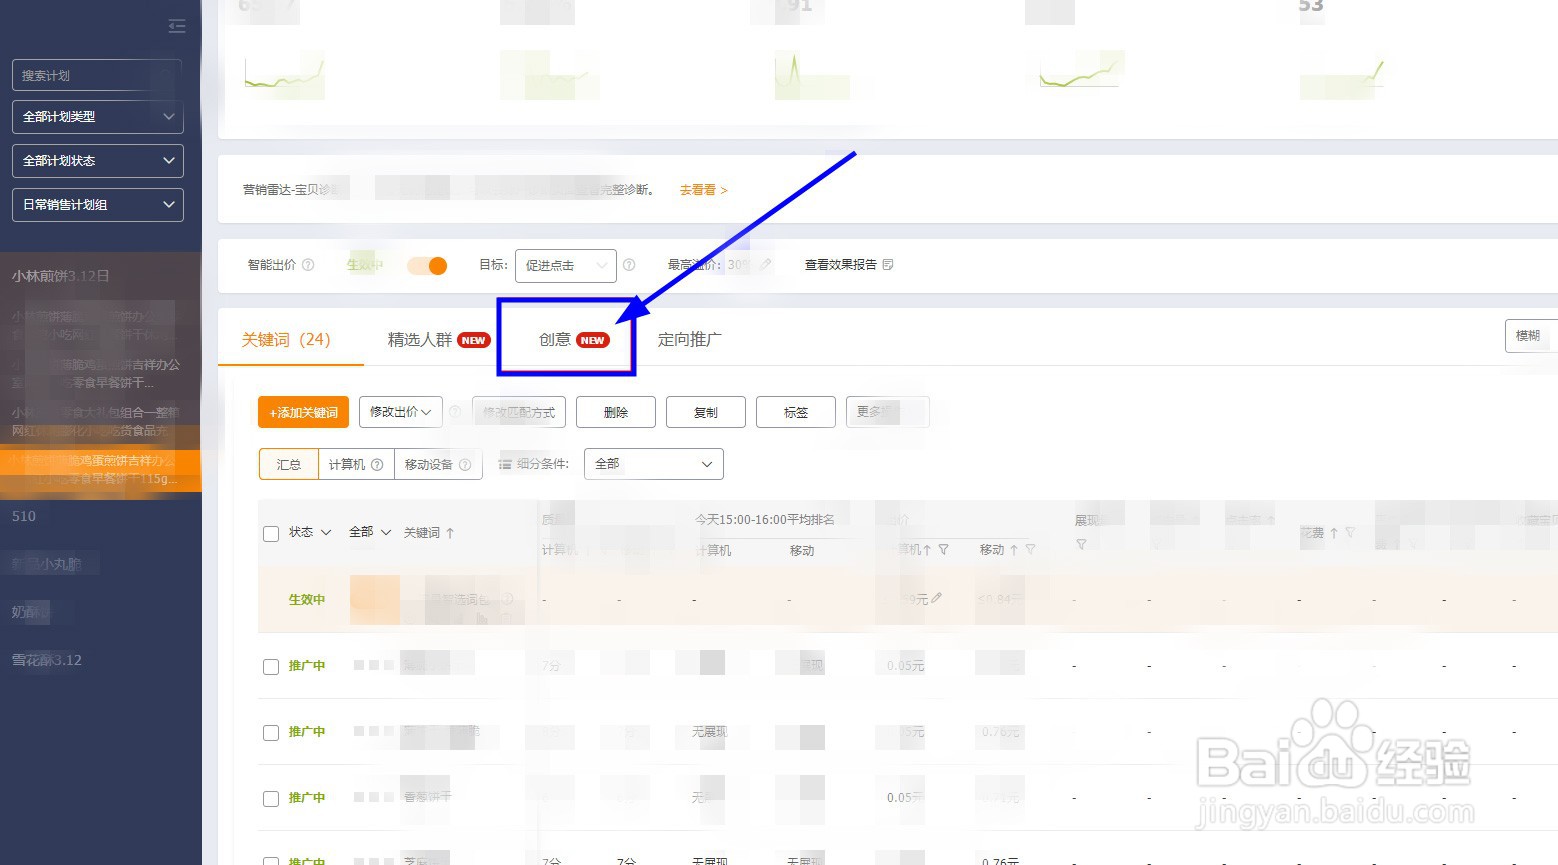
Task: Open report icon next to 查看效果报告
Action: point(888,265)
